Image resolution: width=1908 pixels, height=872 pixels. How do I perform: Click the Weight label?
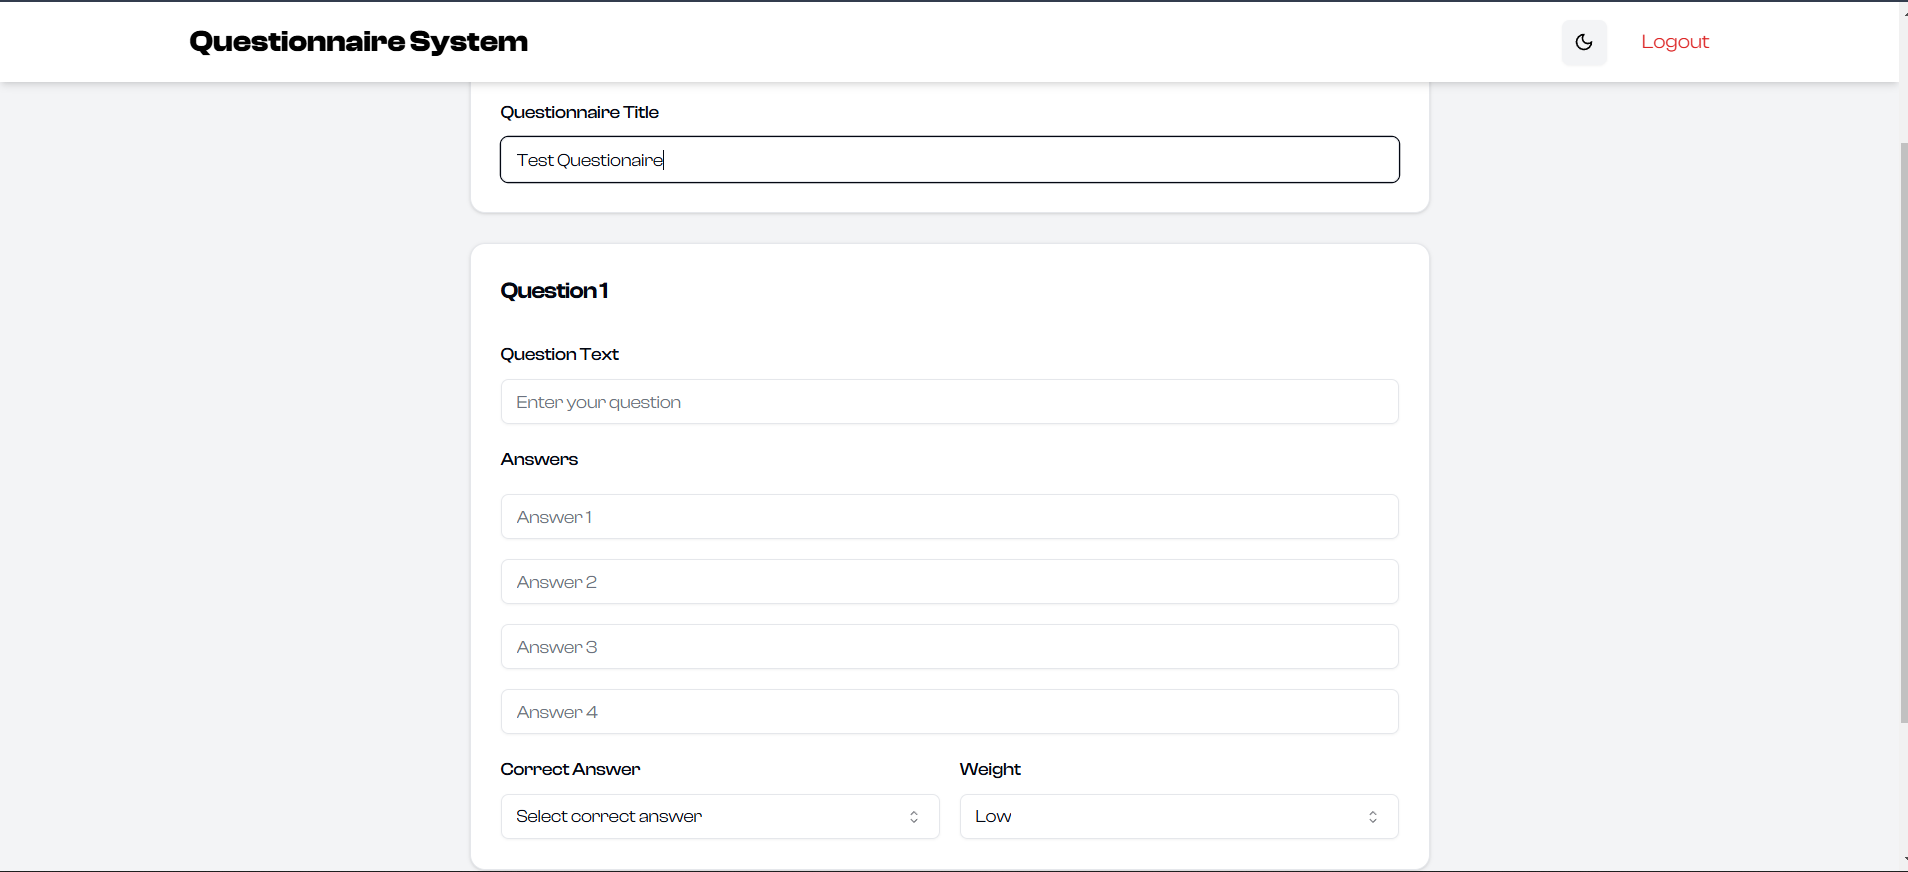coord(990,769)
